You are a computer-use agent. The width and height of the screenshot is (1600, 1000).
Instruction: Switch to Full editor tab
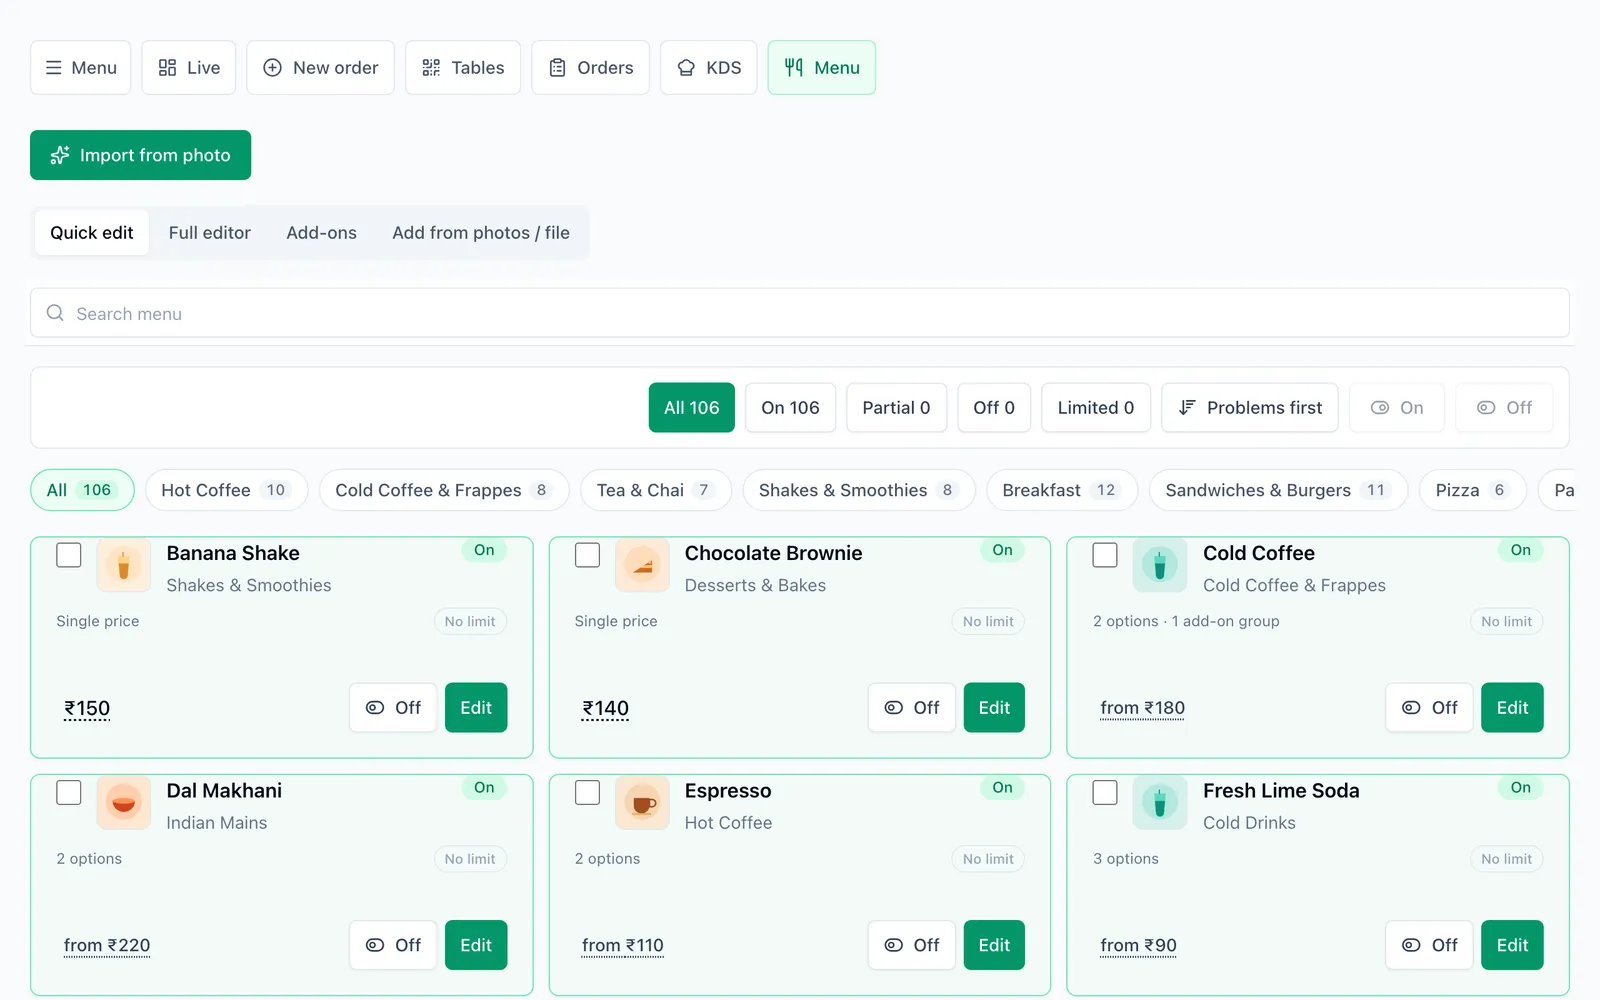pyautogui.click(x=210, y=233)
